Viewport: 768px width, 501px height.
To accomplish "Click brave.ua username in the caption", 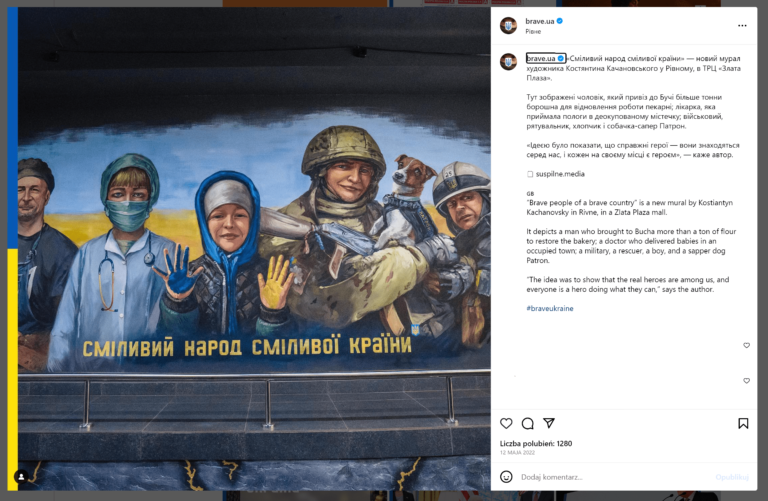I will (x=541, y=58).
